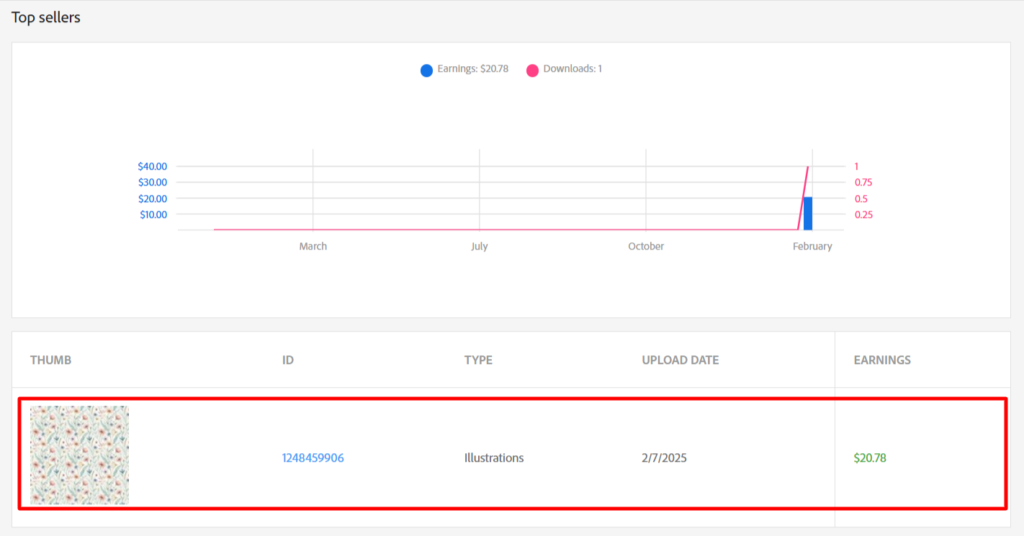Click the 'Illustrations' type cell
This screenshot has height=536, width=1024.
[x=493, y=458]
